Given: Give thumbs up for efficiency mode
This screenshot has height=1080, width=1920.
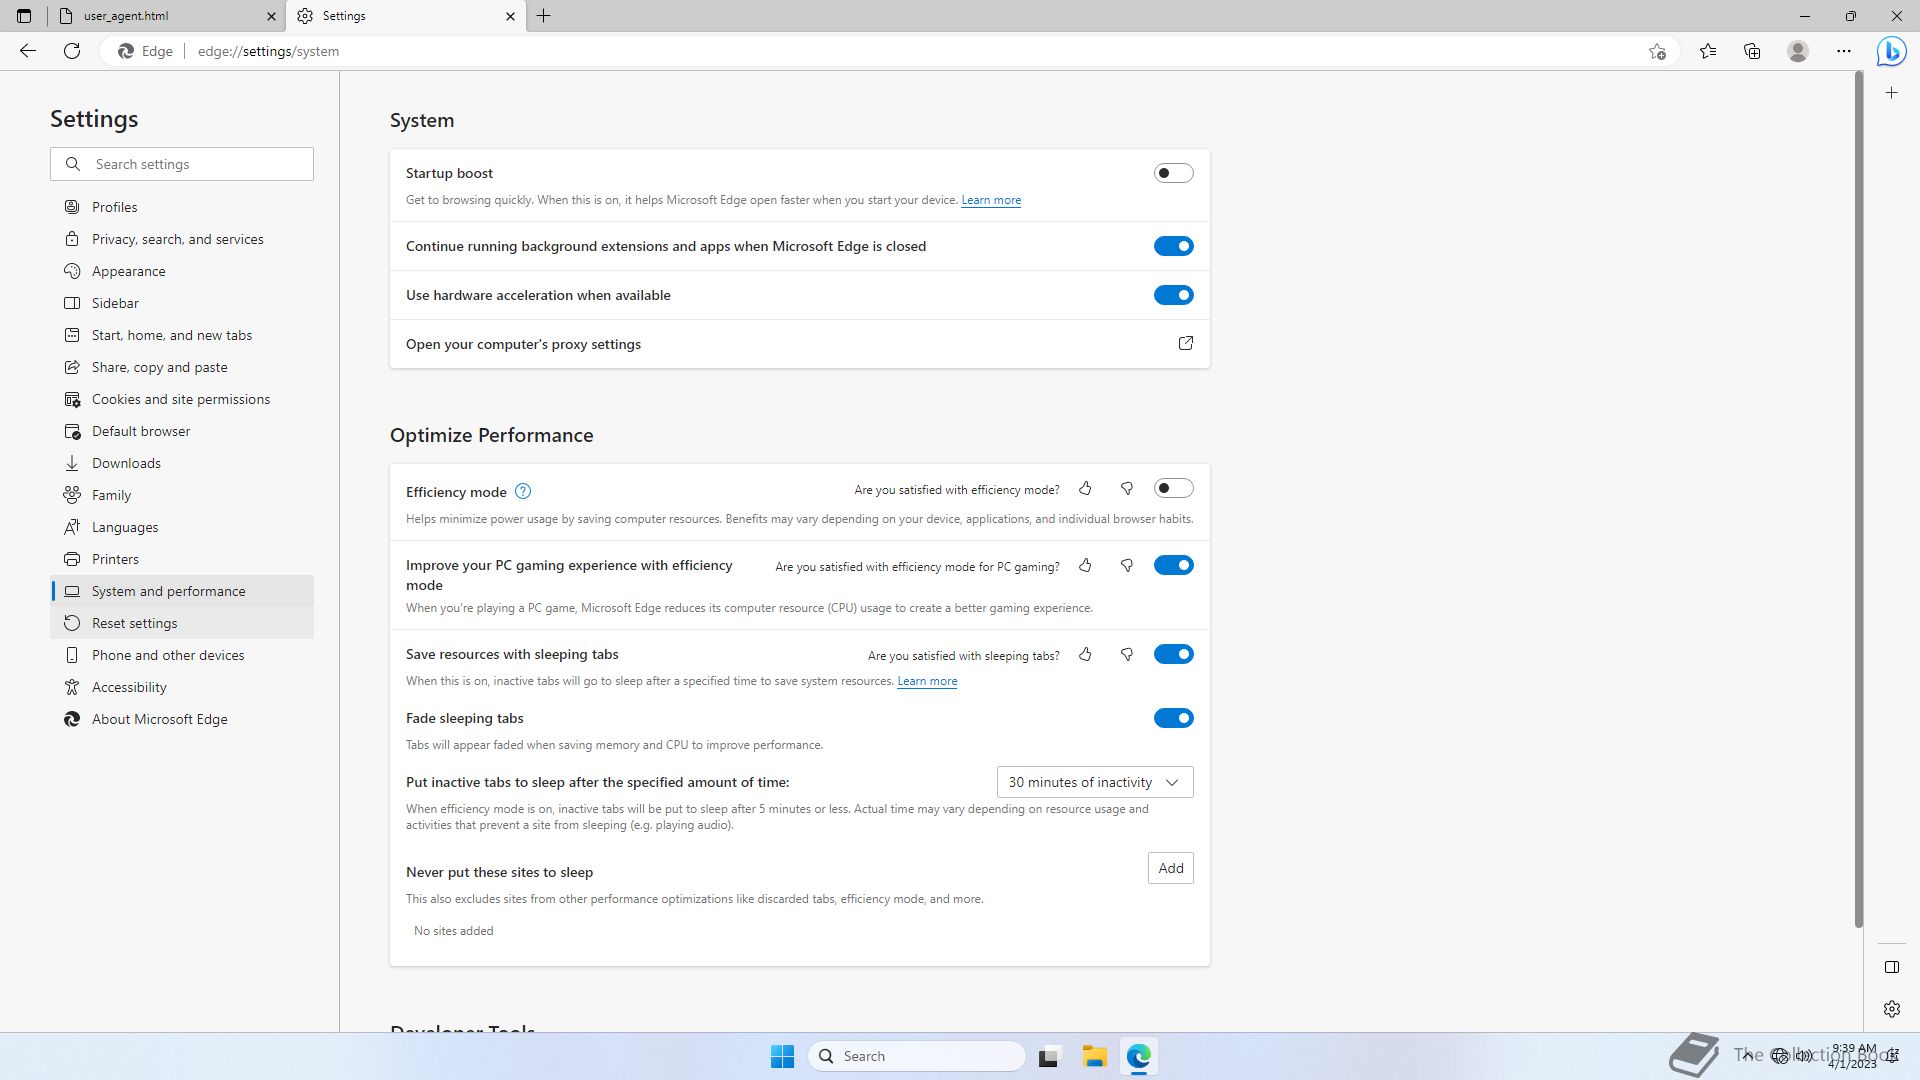Looking at the screenshot, I should tap(1085, 489).
